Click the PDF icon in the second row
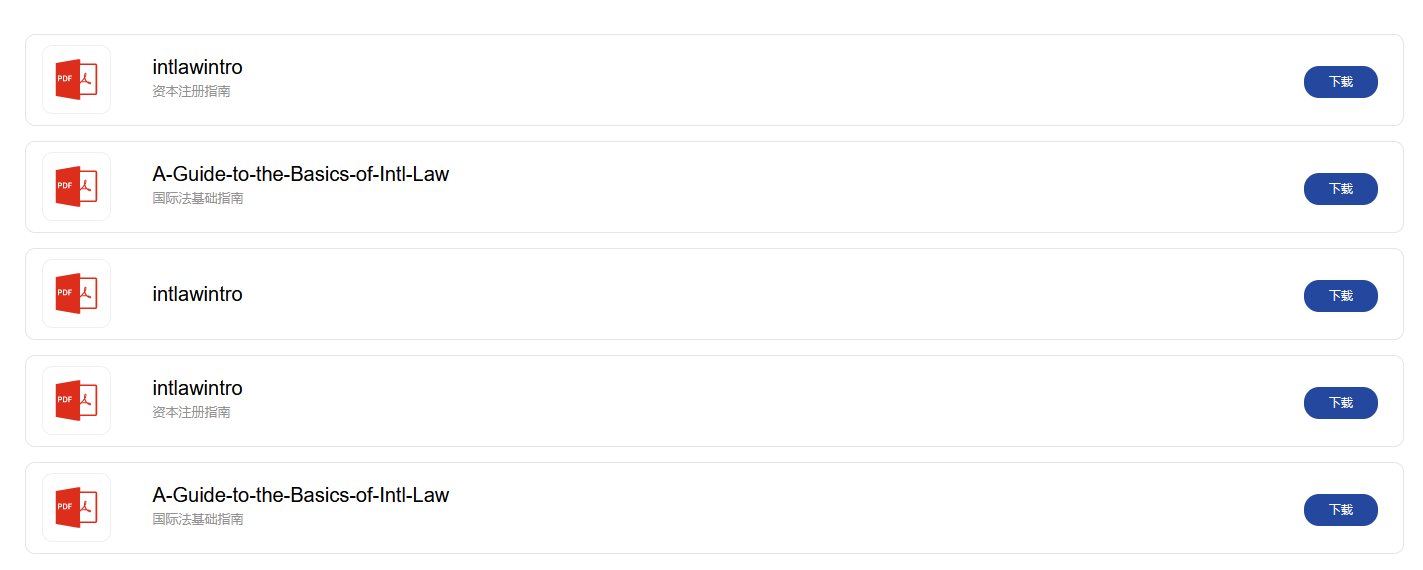The width and height of the screenshot is (1423, 570). click(x=76, y=186)
